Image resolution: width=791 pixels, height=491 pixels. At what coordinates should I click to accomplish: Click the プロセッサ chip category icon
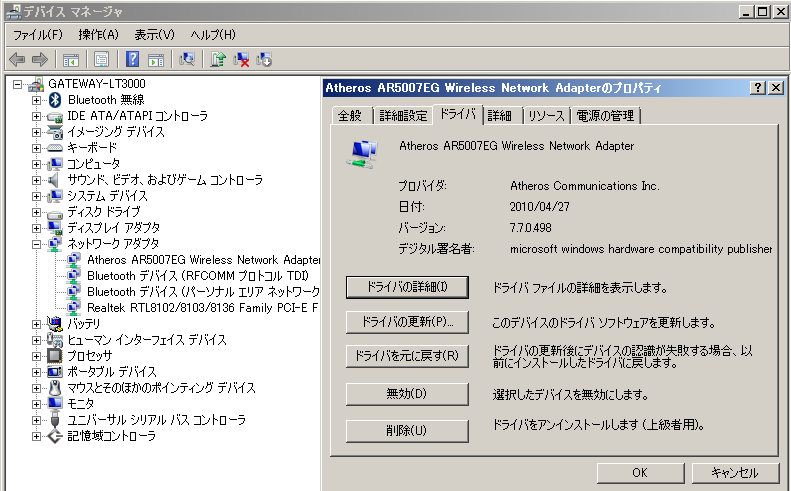pyautogui.click(x=54, y=356)
